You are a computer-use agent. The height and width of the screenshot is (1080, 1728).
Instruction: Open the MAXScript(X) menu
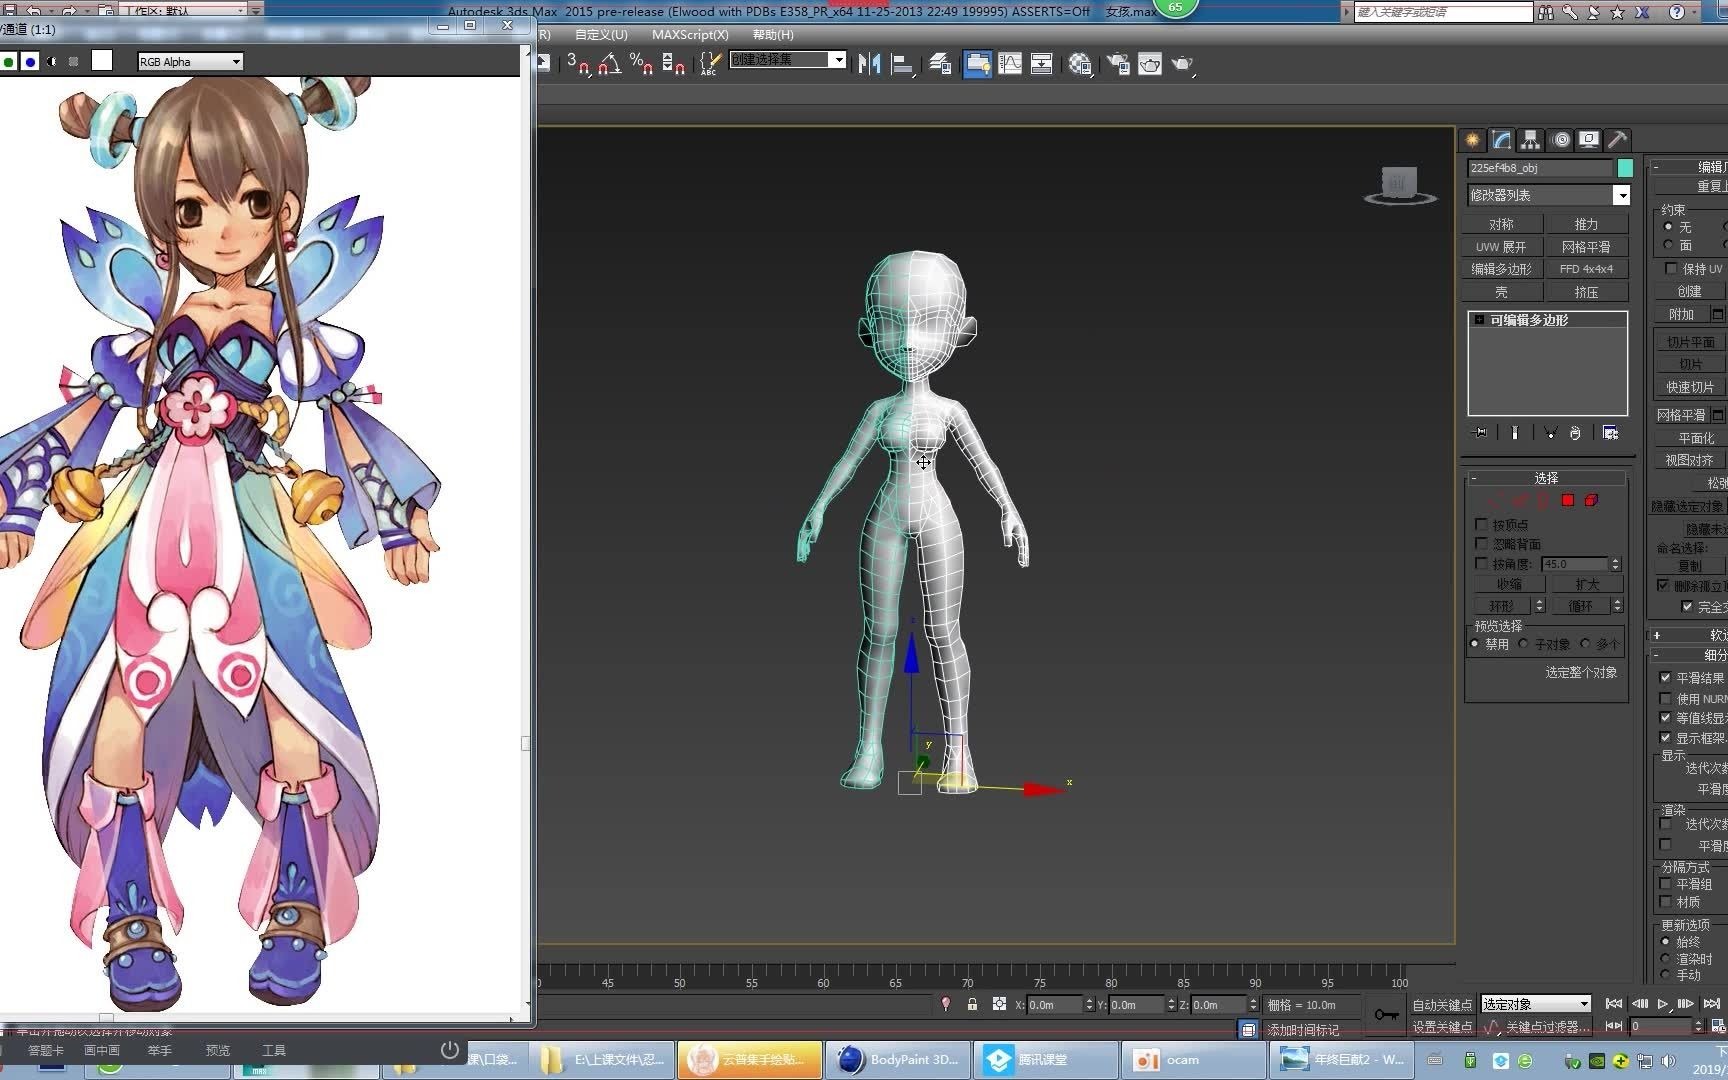click(x=690, y=34)
